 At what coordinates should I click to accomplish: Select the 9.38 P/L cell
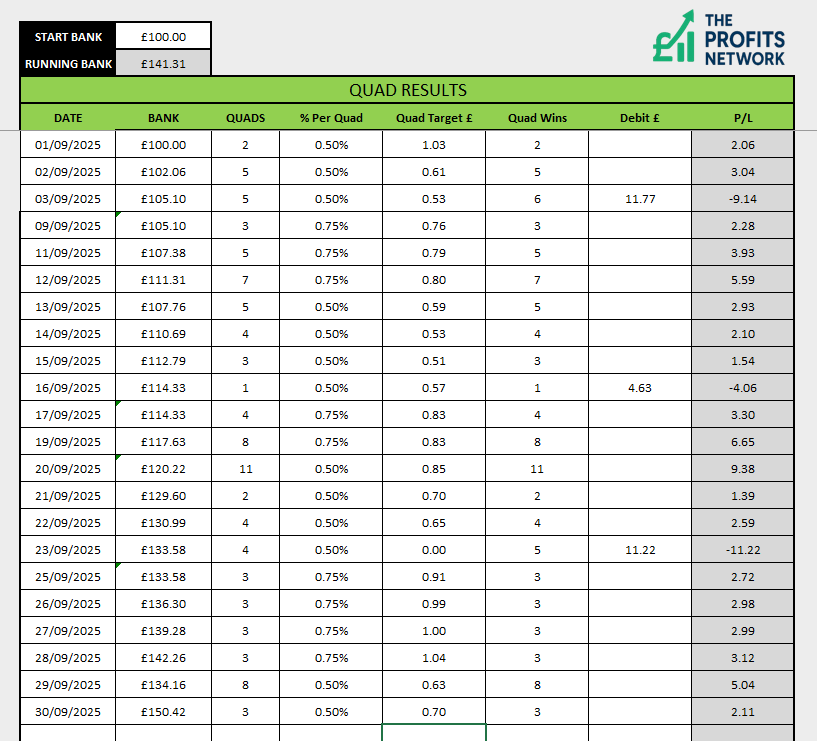point(743,469)
